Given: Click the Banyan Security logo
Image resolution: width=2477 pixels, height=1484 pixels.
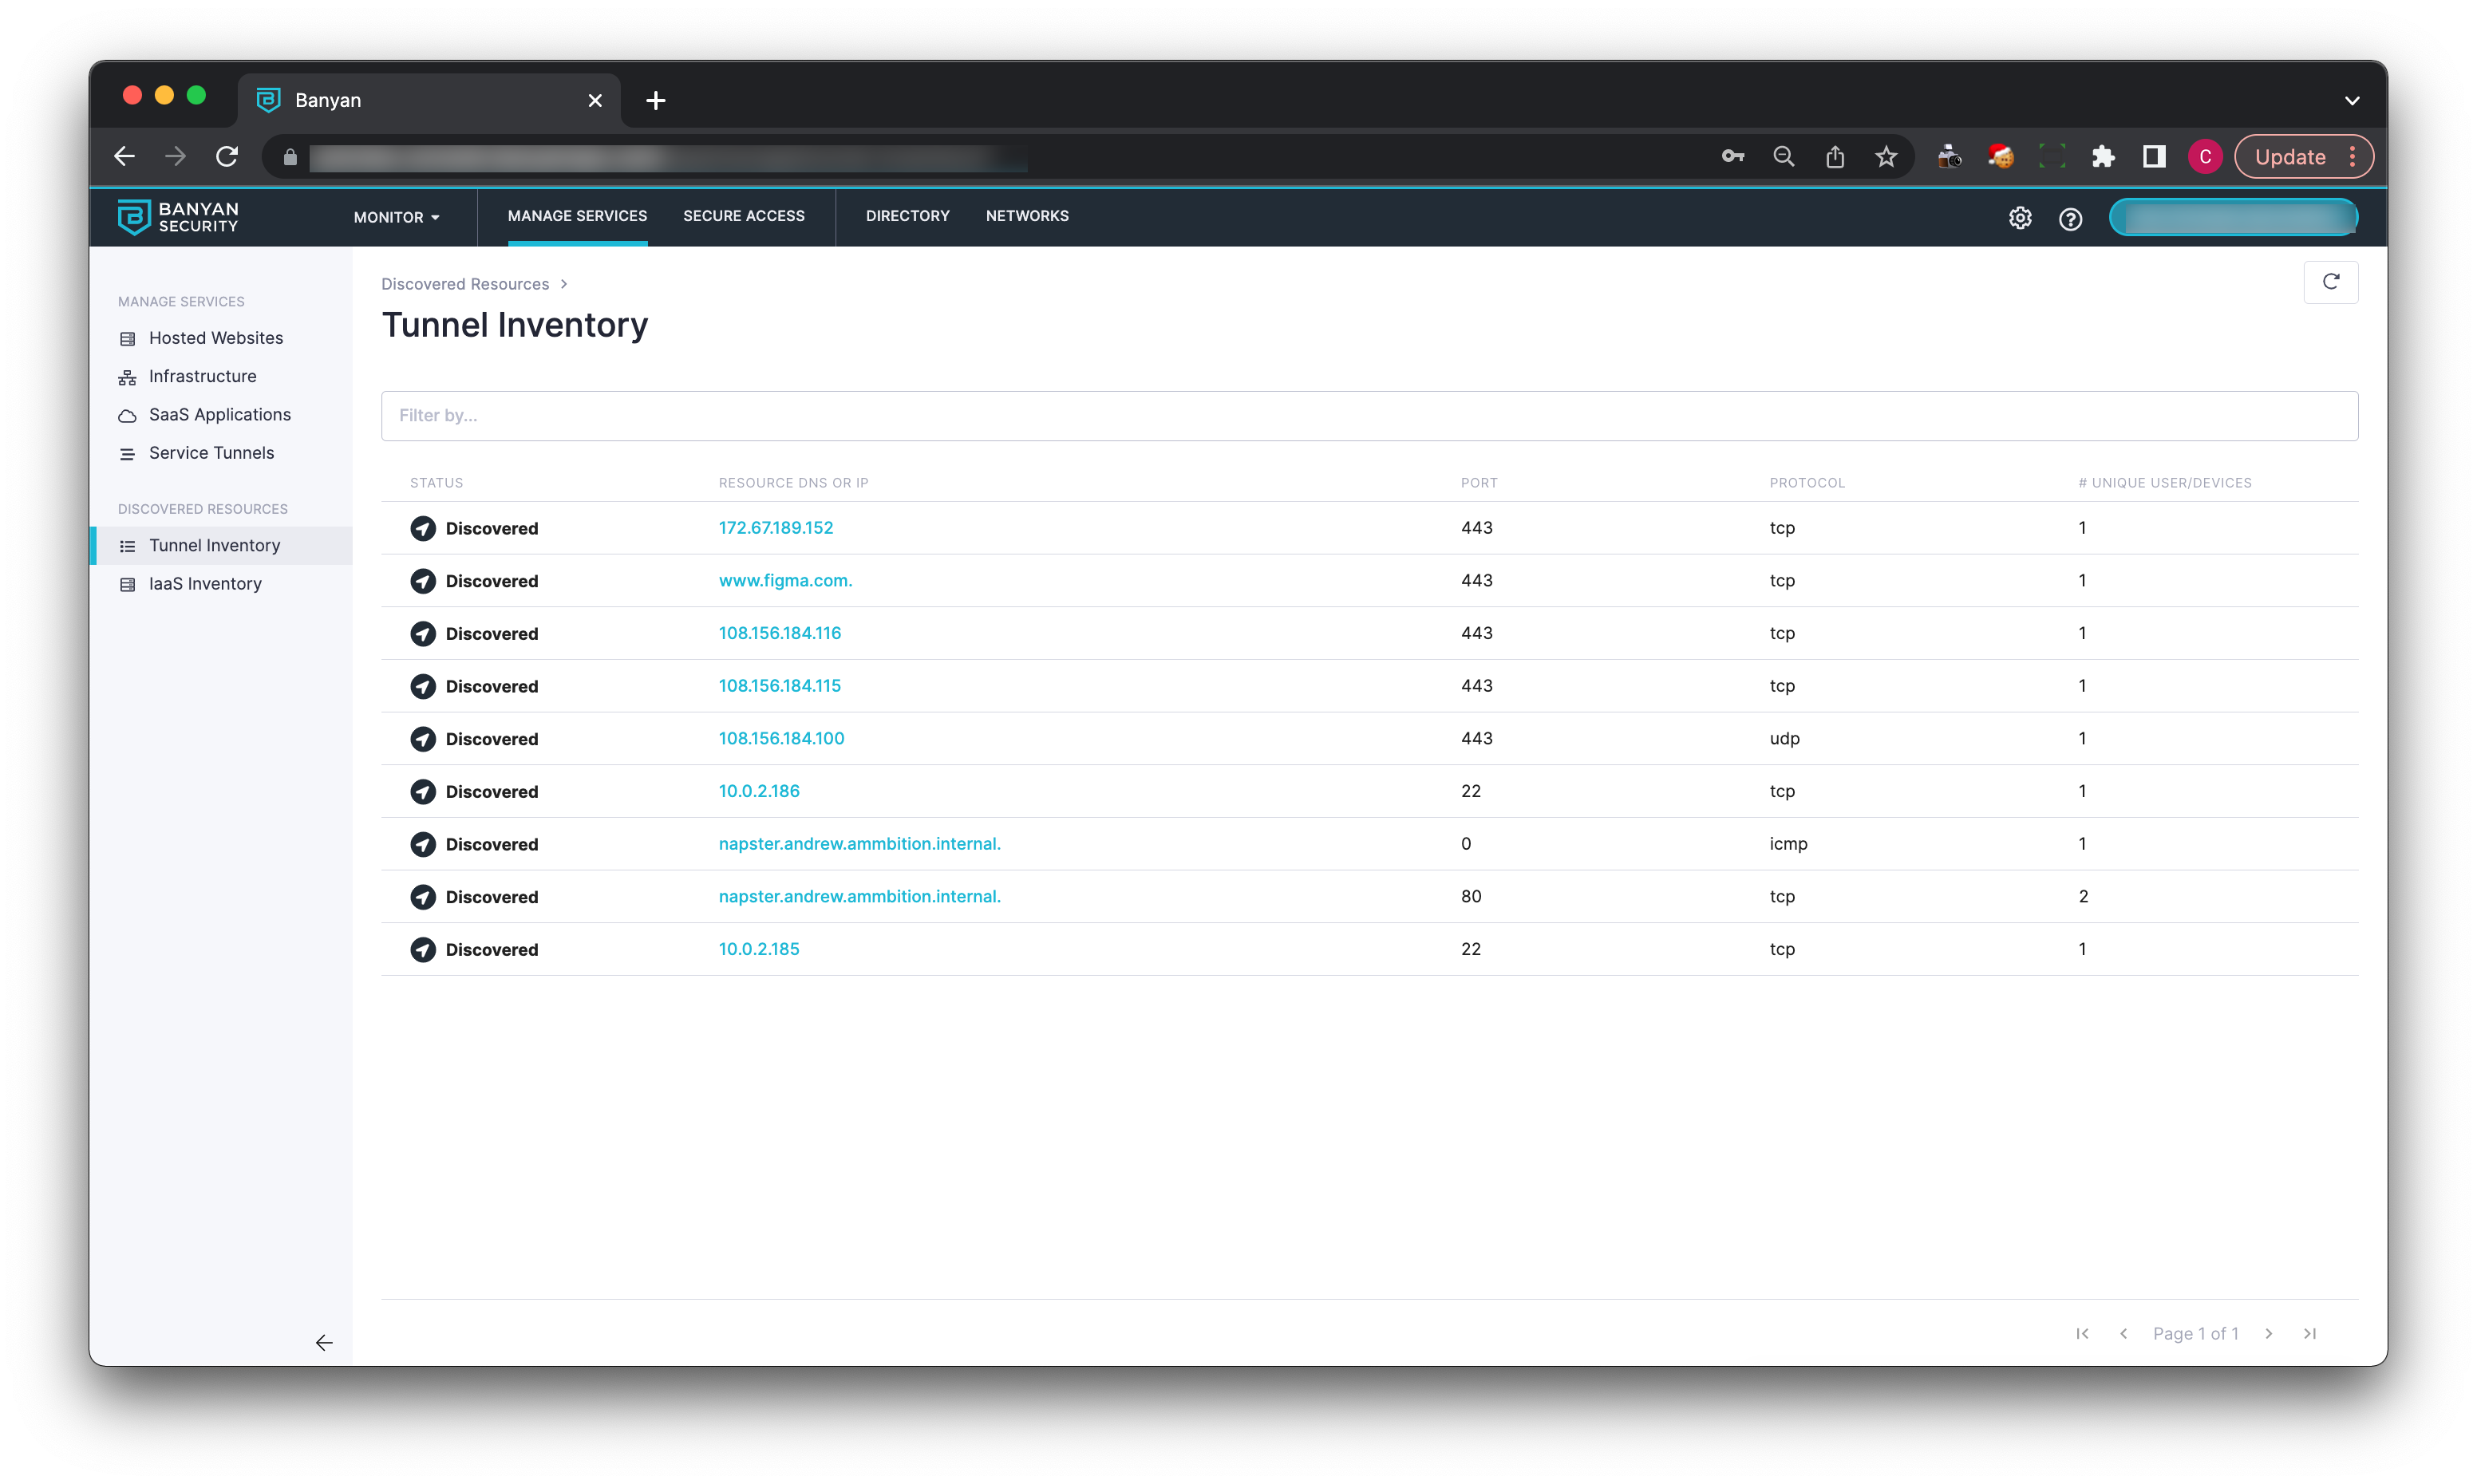Looking at the screenshot, I should [x=178, y=217].
